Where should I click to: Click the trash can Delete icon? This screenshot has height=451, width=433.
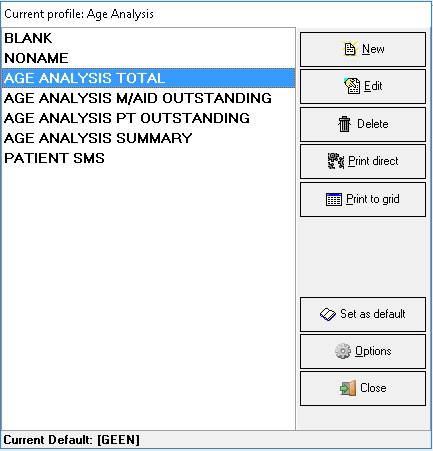pos(344,124)
